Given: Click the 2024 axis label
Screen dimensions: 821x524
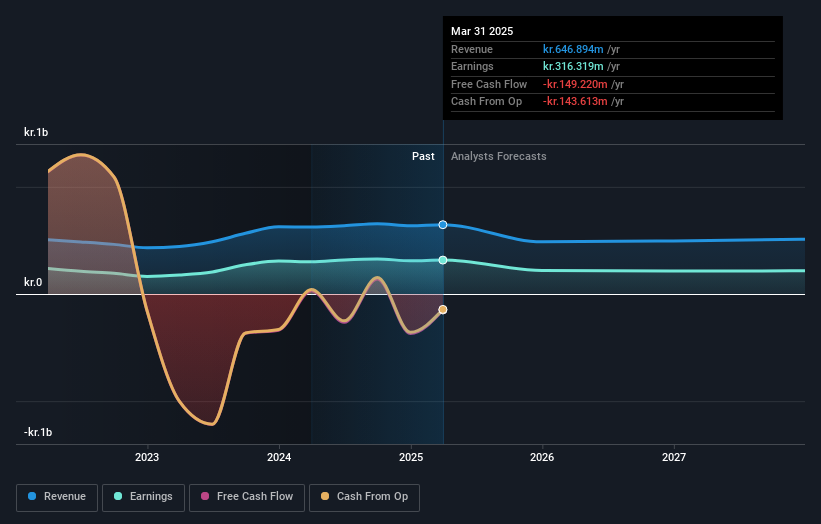Looking at the screenshot, I should (279, 458).
